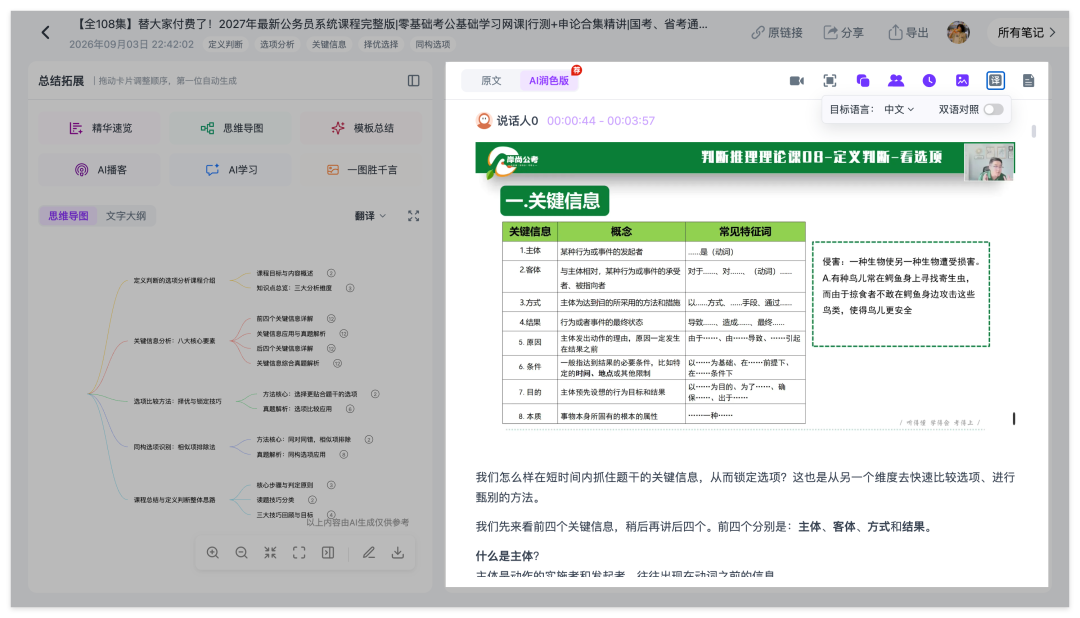Toggle the 双语对照 switch
This screenshot has height=618, width=1080.
tap(993, 110)
